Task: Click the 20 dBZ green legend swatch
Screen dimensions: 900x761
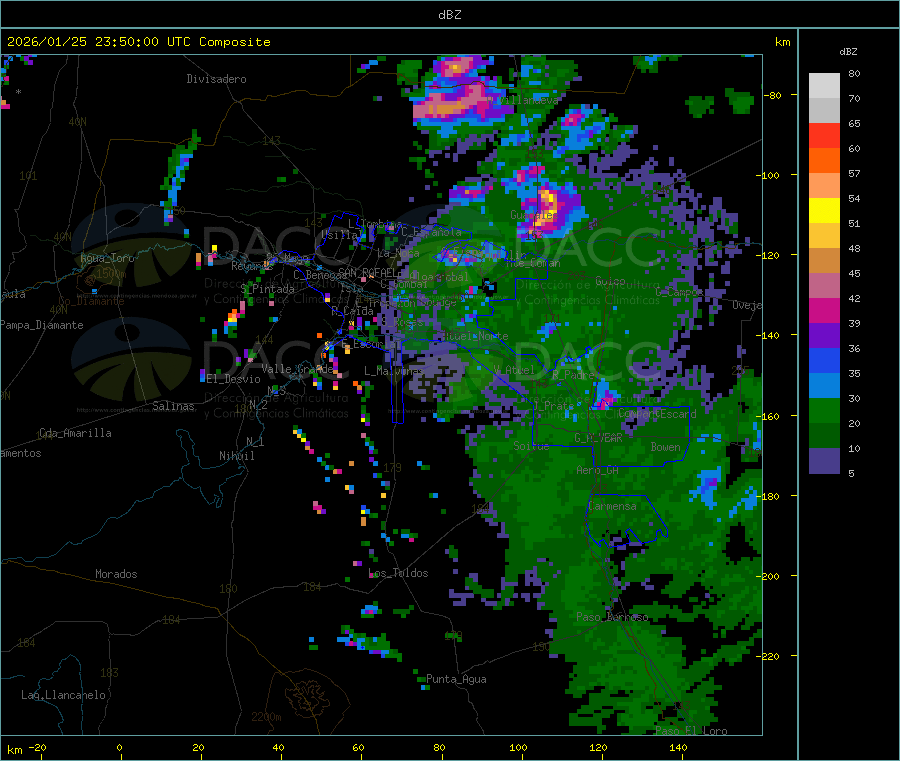Action: pos(824,410)
